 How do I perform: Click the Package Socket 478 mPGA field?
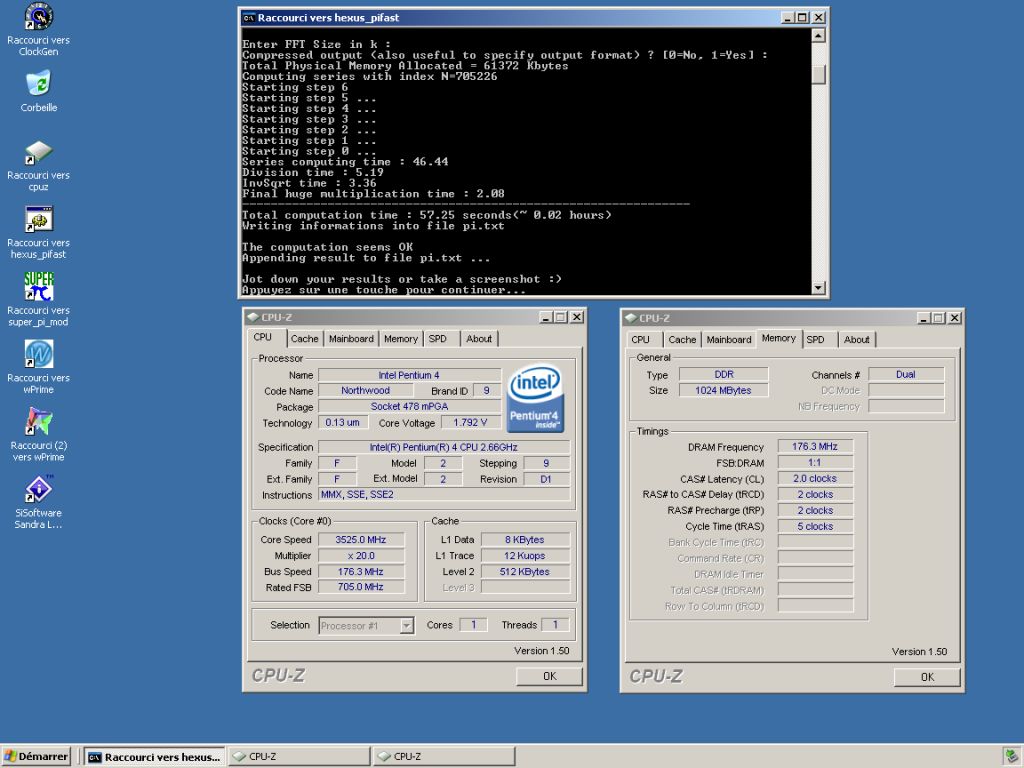click(x=409, y=406)
